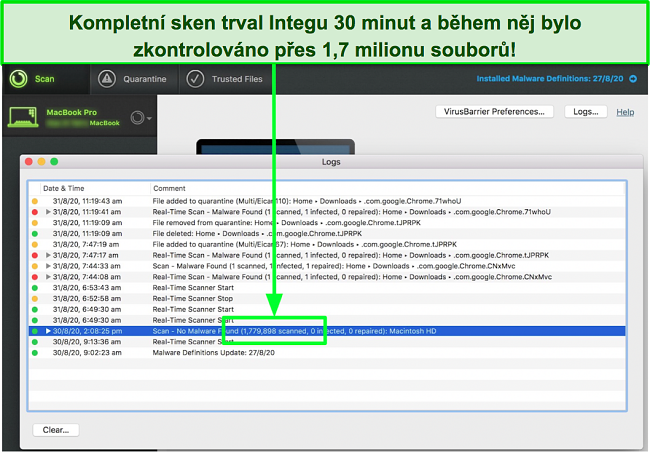Screen dimensions: 650x452
Task: Click the green Scan circular arrow icon
Action: coord(18,79)
